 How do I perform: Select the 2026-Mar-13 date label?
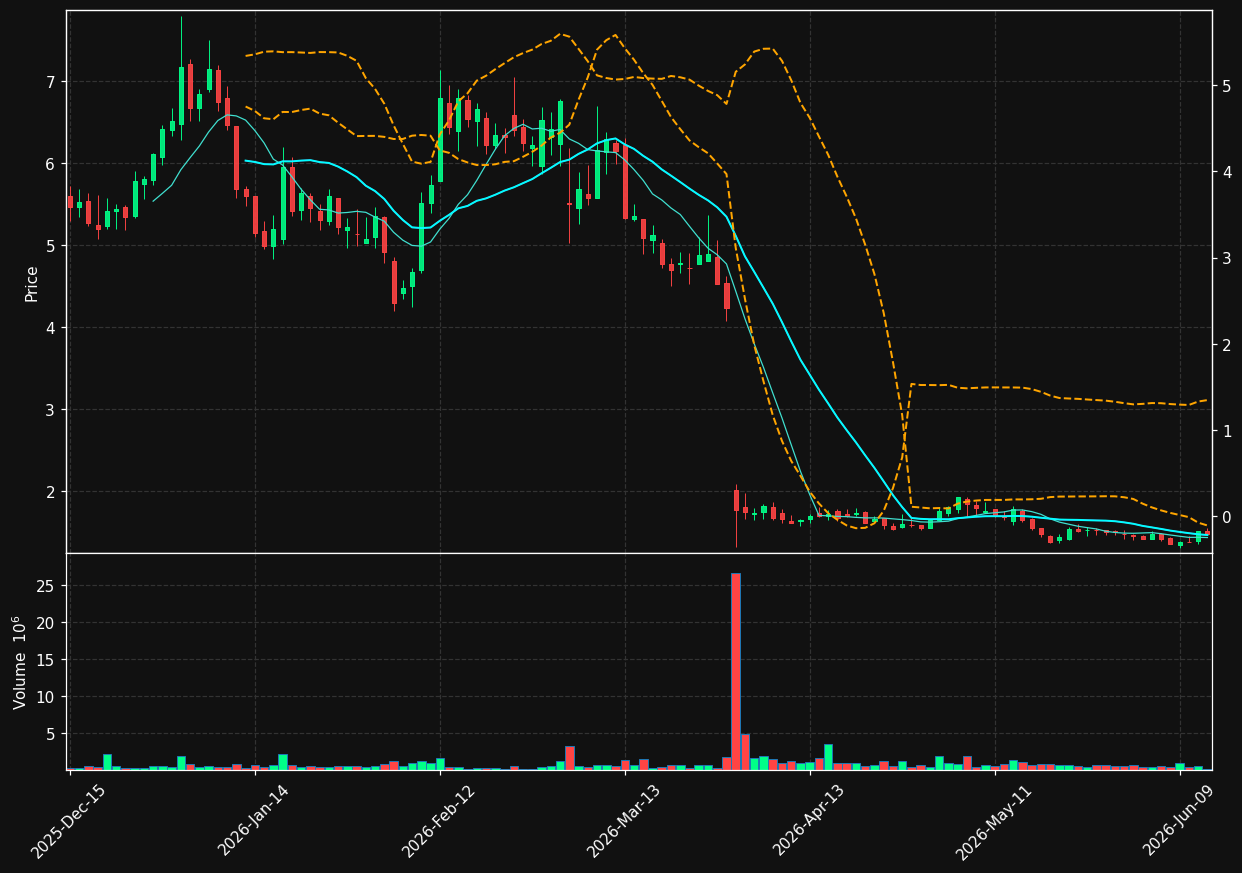623,821
